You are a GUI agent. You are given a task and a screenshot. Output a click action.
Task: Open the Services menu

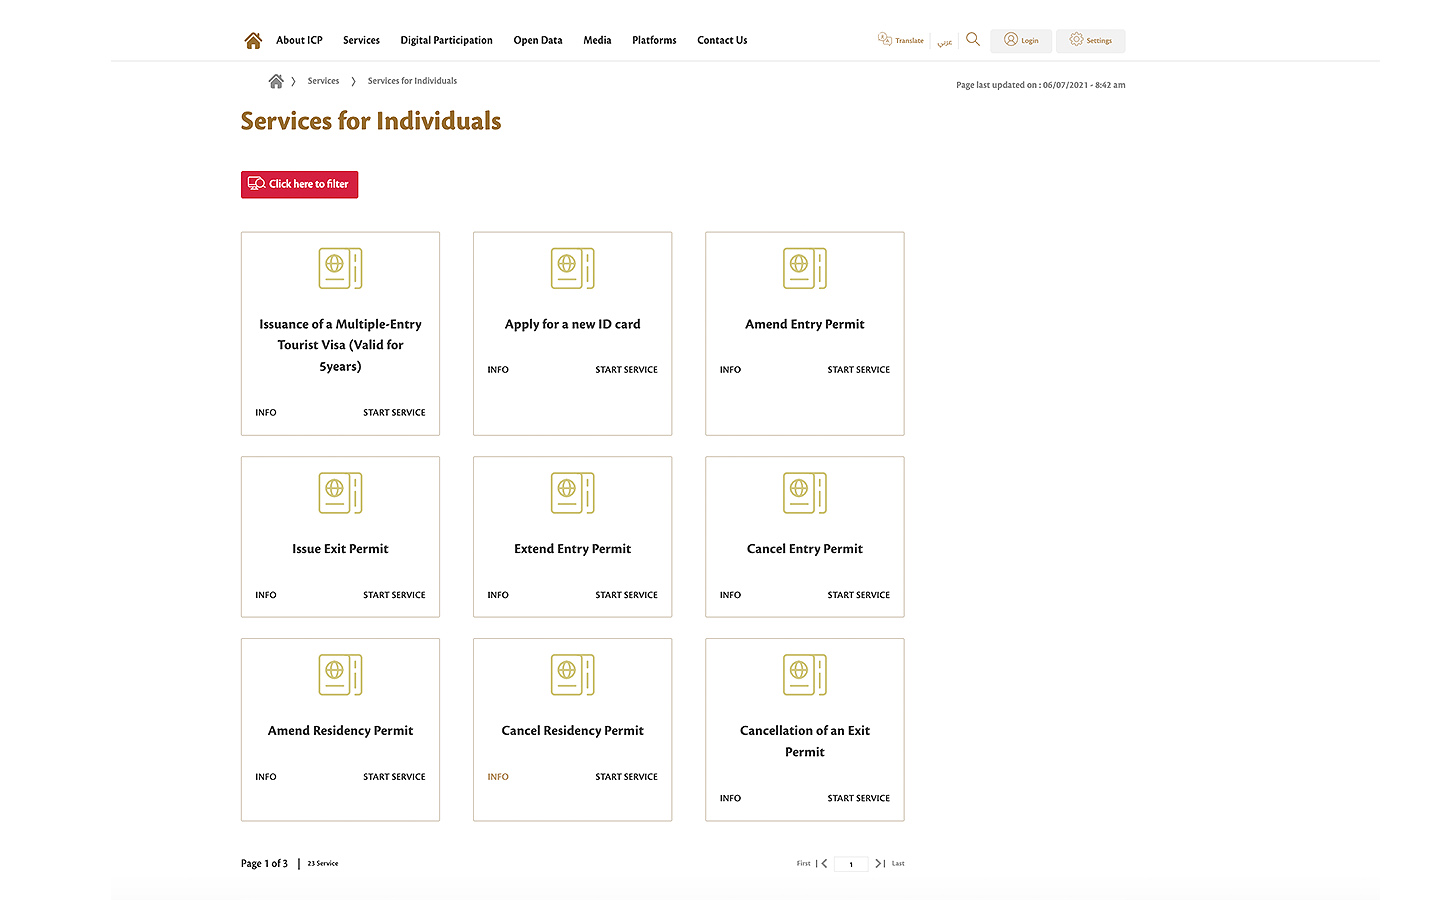[361, 40]
